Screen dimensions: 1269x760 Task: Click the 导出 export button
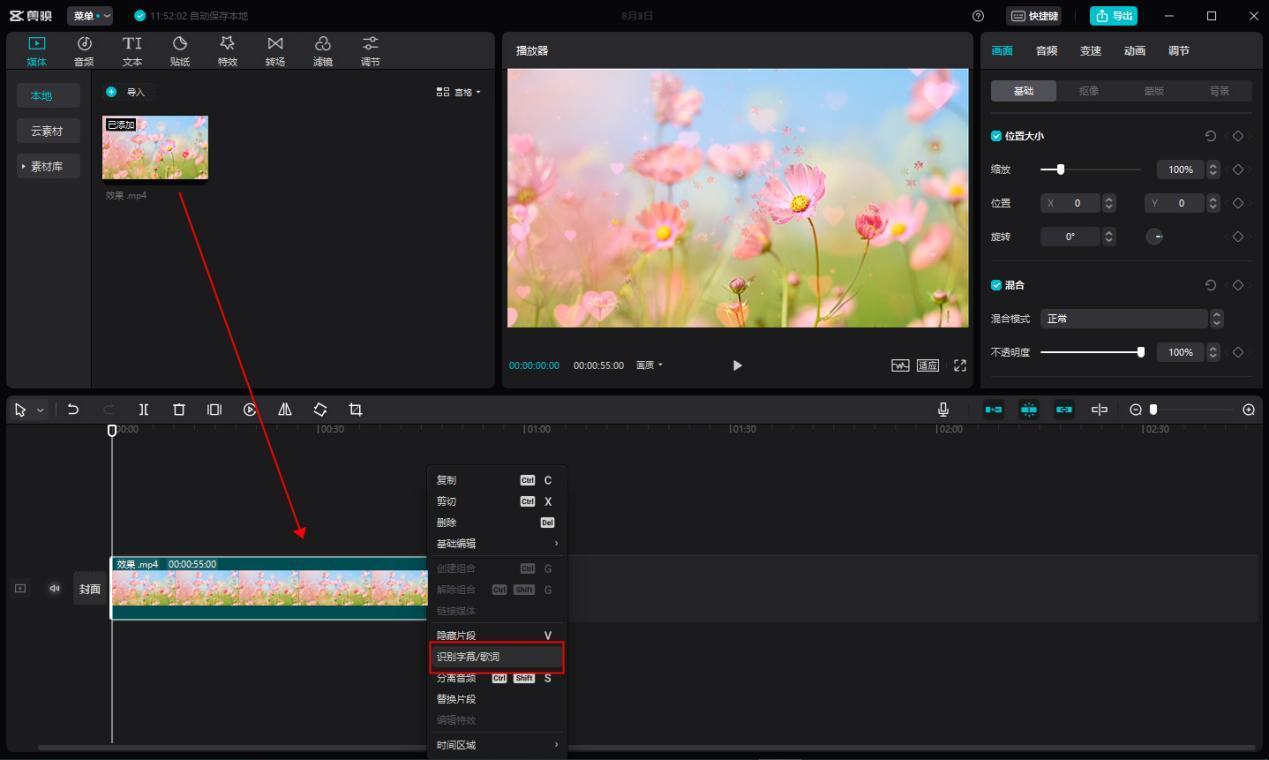pos(1113,15)
